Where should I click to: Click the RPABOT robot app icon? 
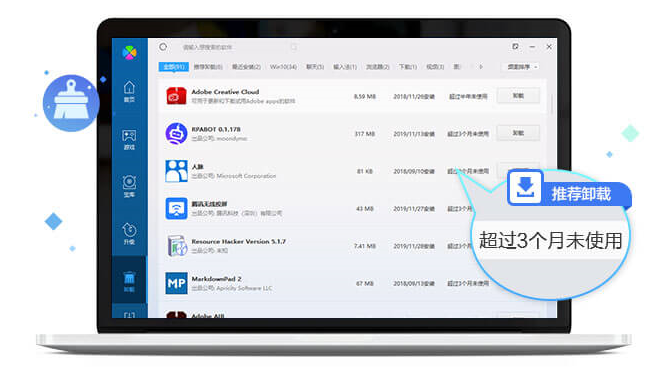[x=176, y=133]
